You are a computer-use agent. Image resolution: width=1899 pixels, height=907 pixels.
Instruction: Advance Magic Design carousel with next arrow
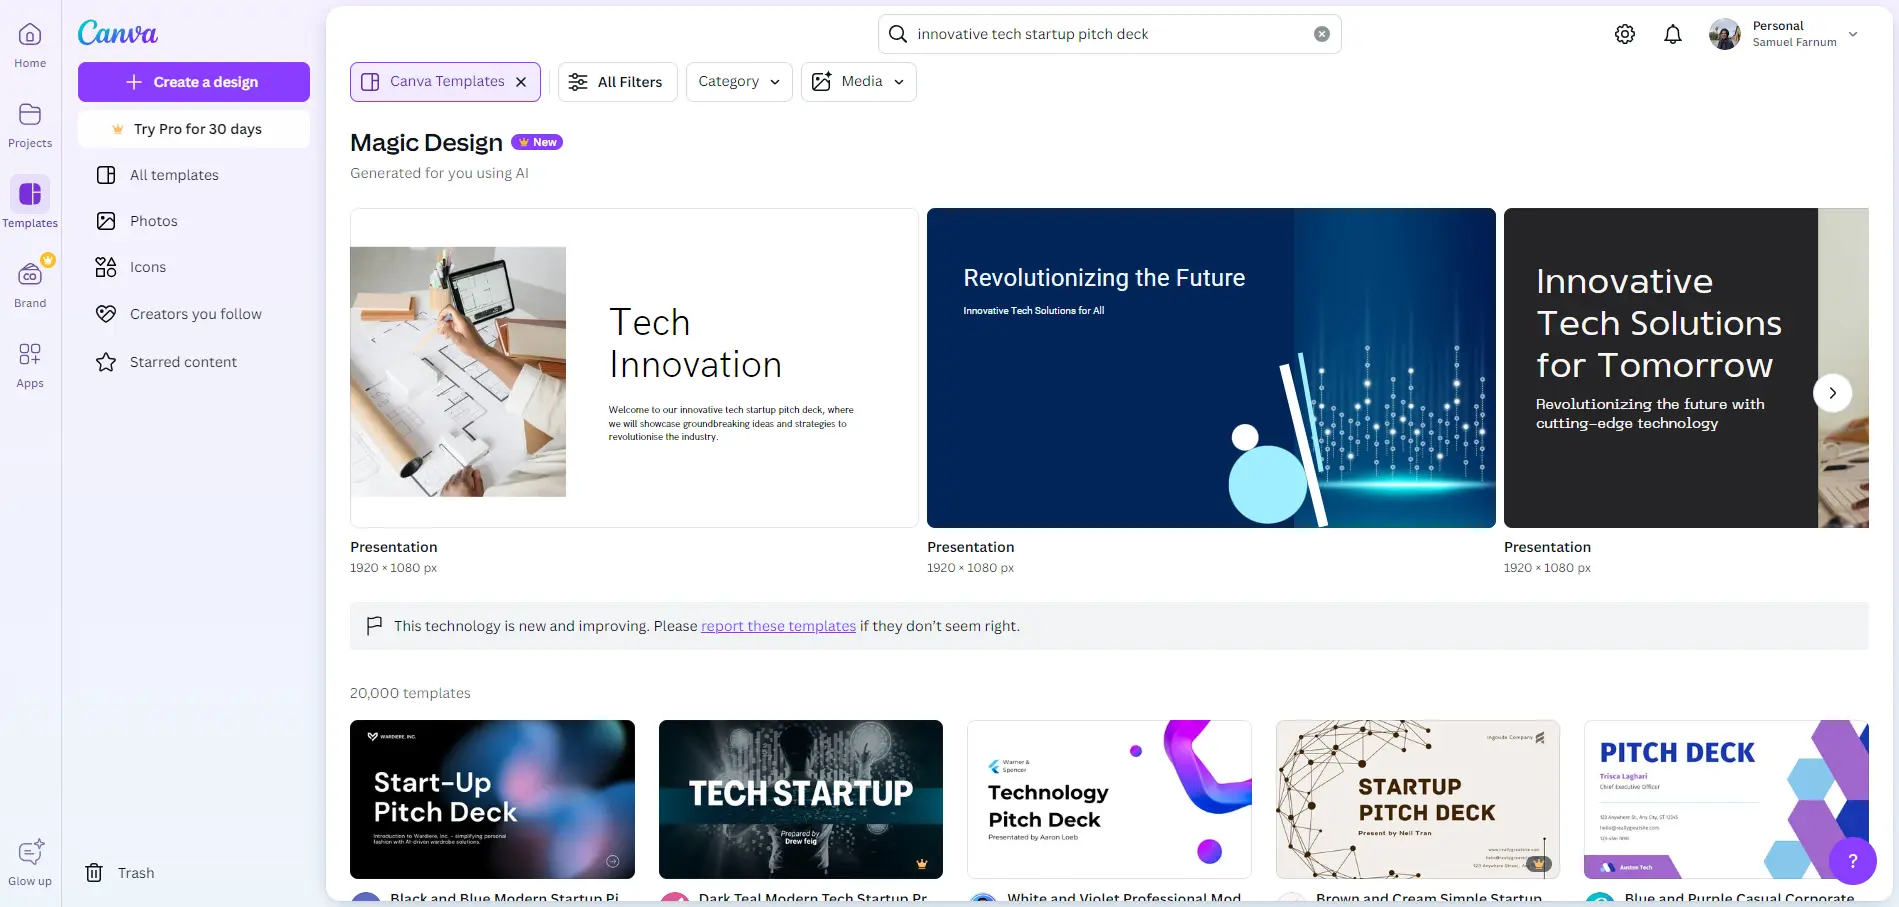(x=1832, y=393)
